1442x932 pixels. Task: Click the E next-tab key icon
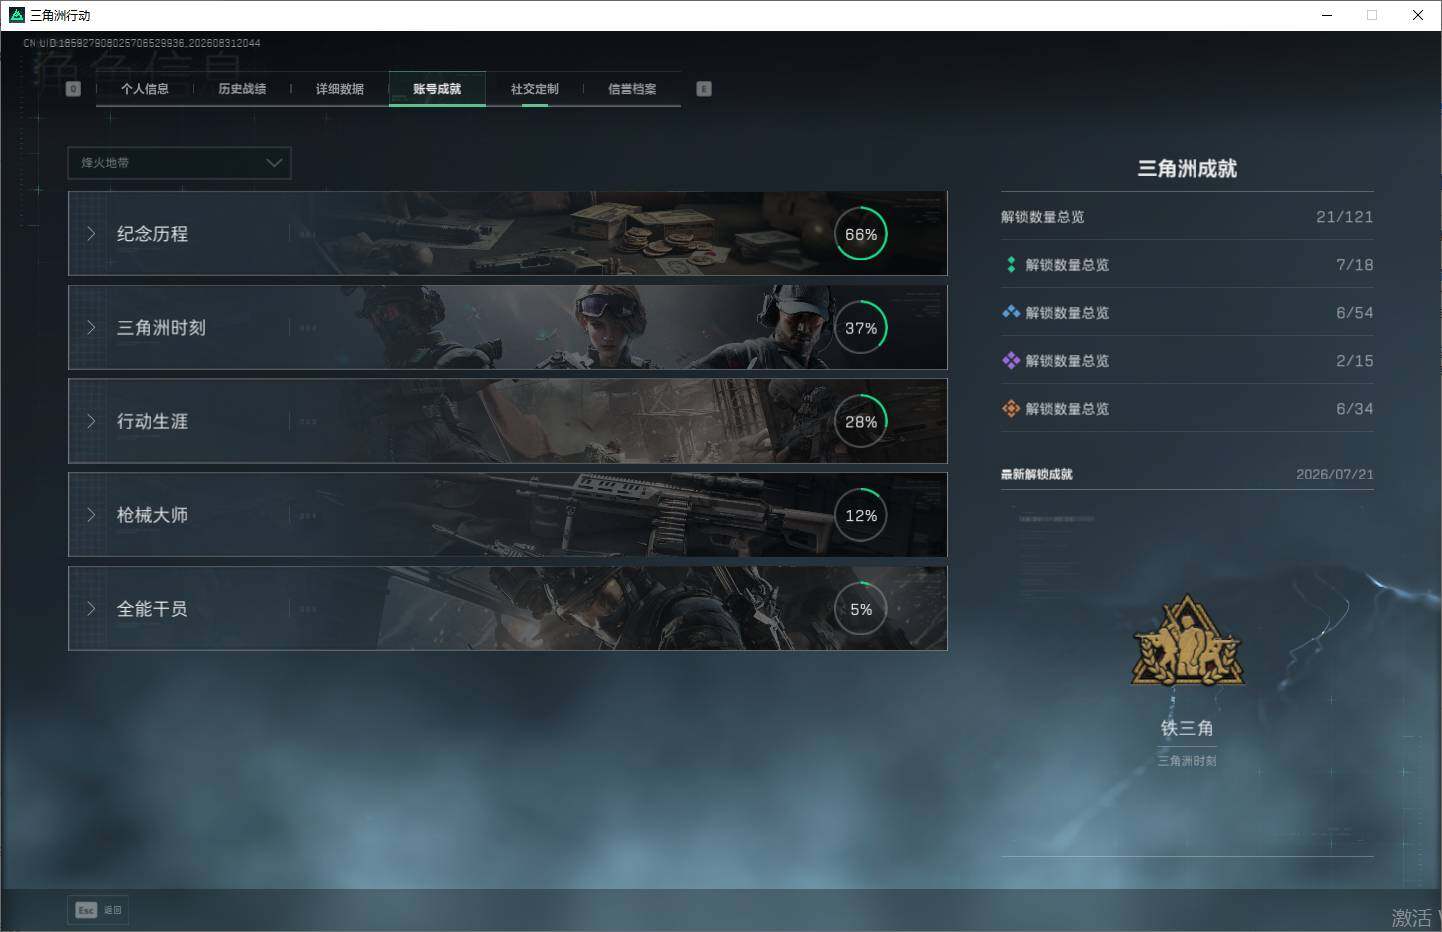[704, 89]
